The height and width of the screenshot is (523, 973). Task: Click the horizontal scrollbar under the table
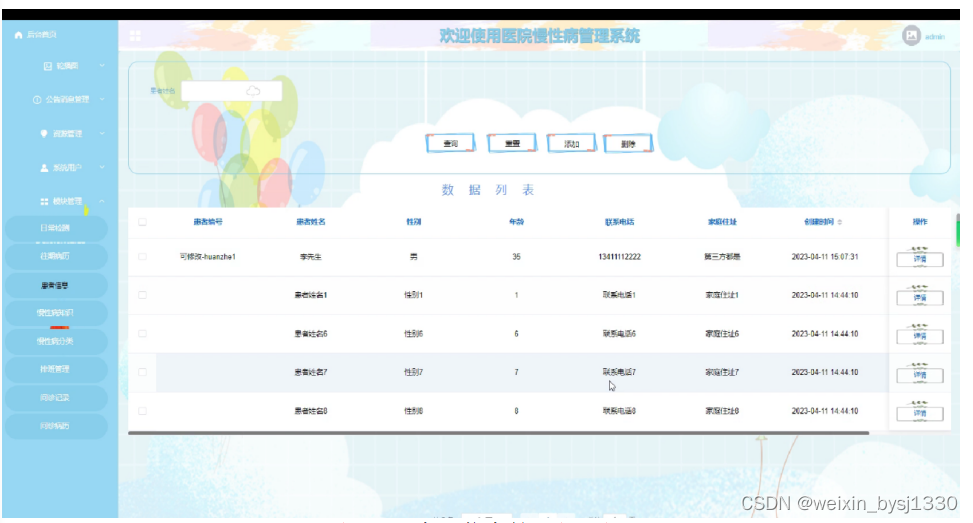498,433
